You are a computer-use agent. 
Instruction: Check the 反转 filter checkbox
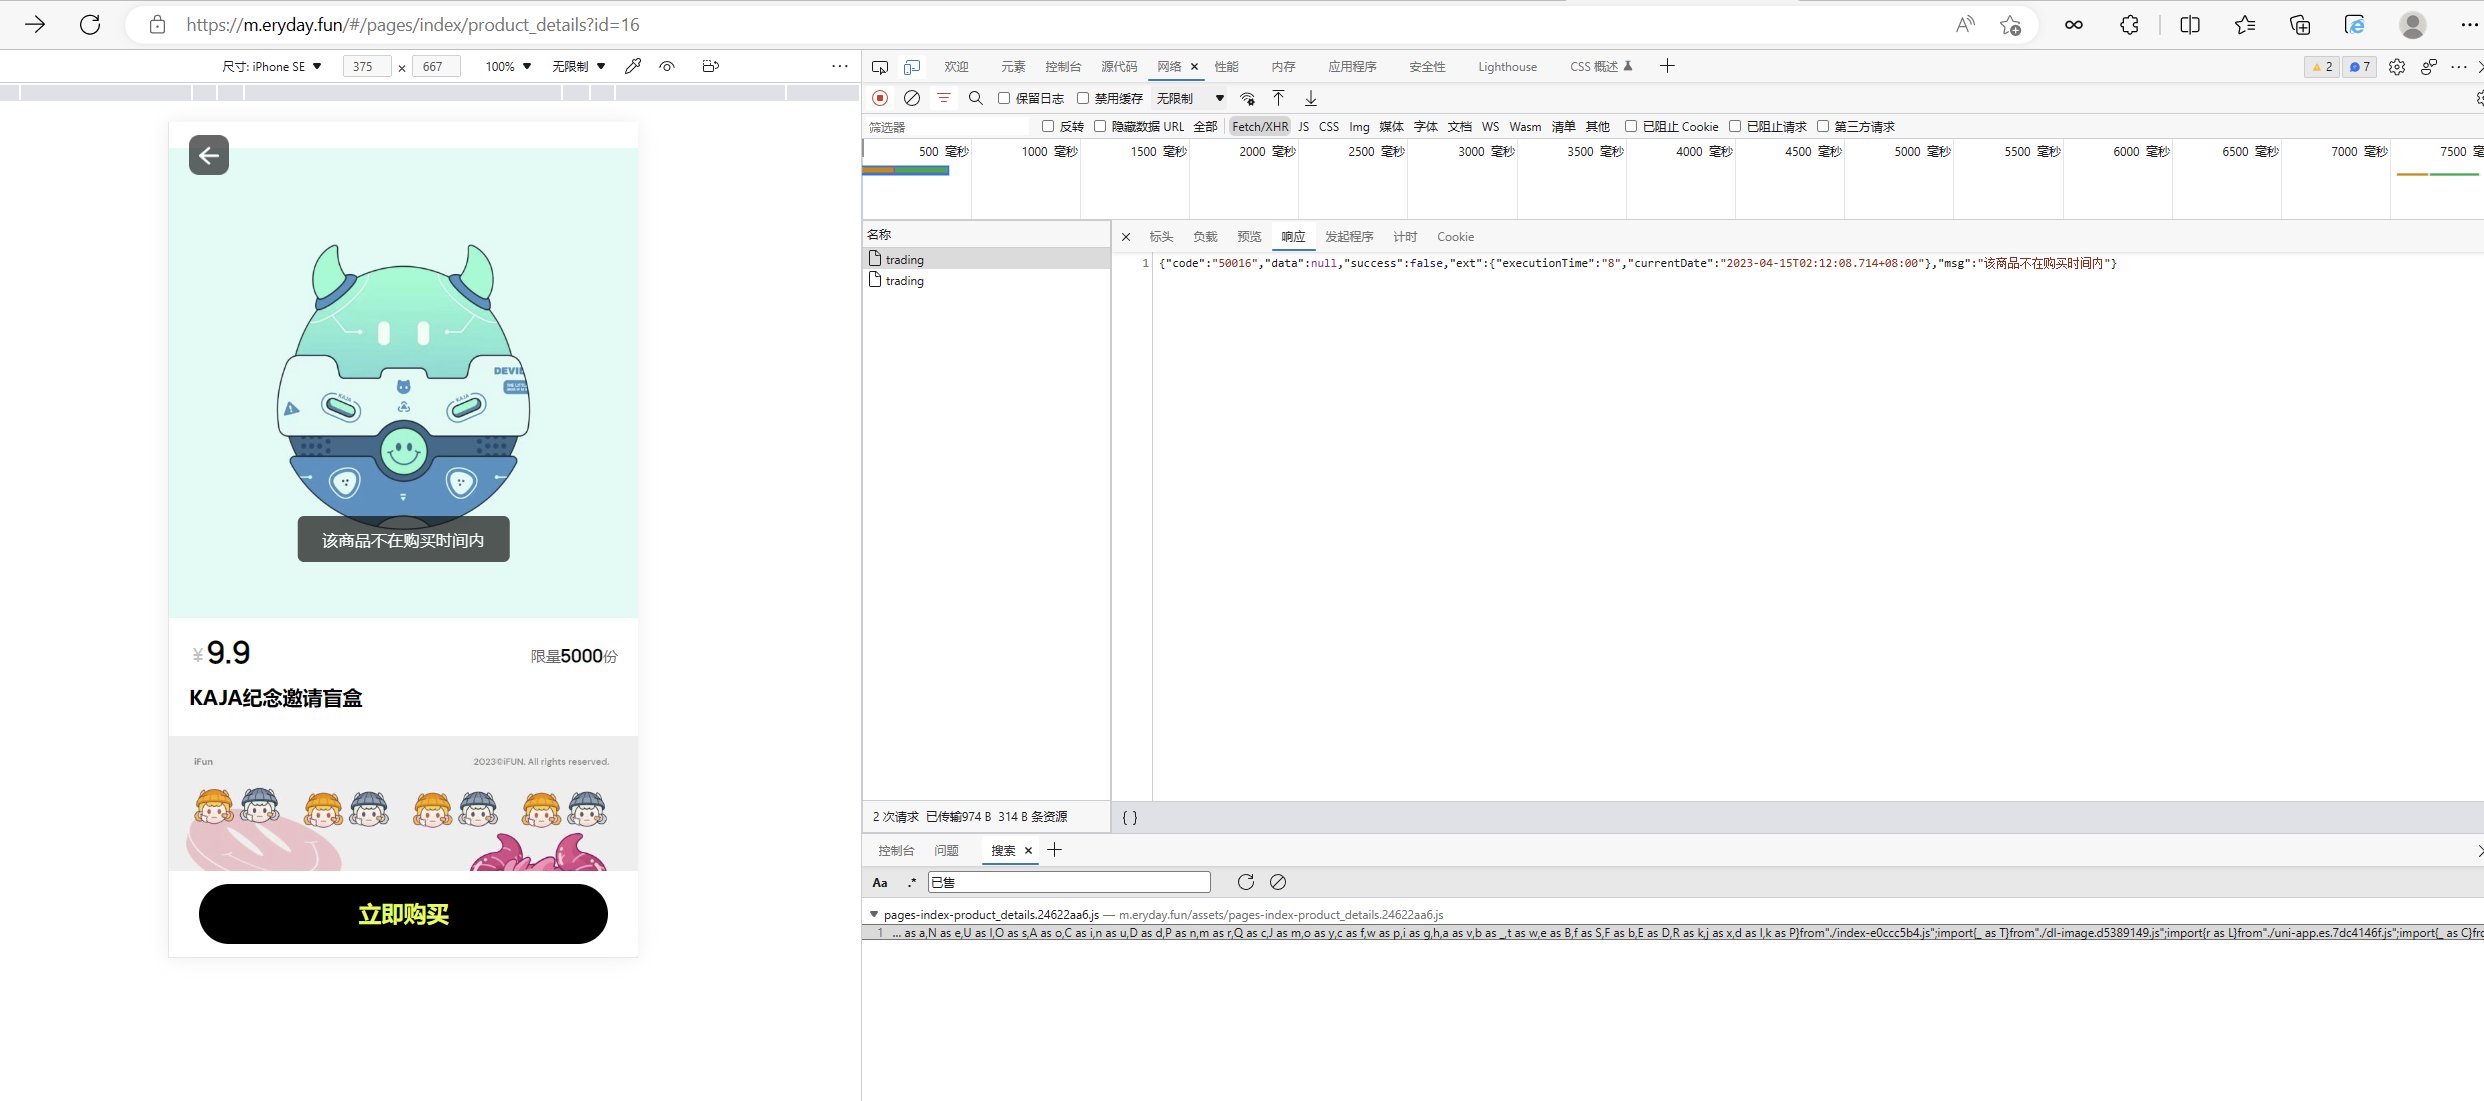[x=1048, y=126]
